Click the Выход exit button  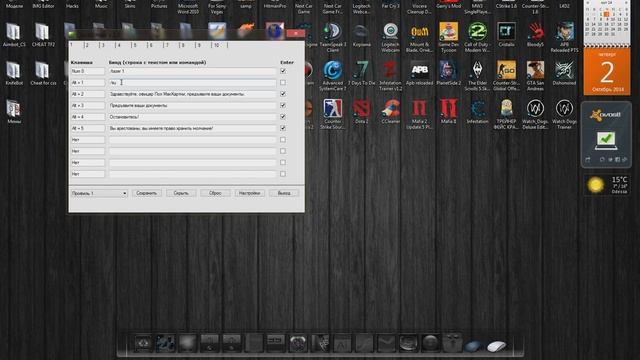pyautogui.click(x=284, y=193)
